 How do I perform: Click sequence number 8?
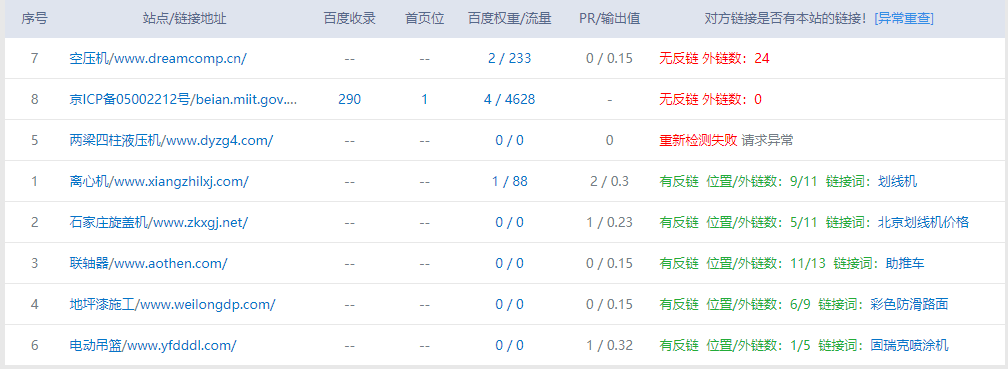click(34, 100)
